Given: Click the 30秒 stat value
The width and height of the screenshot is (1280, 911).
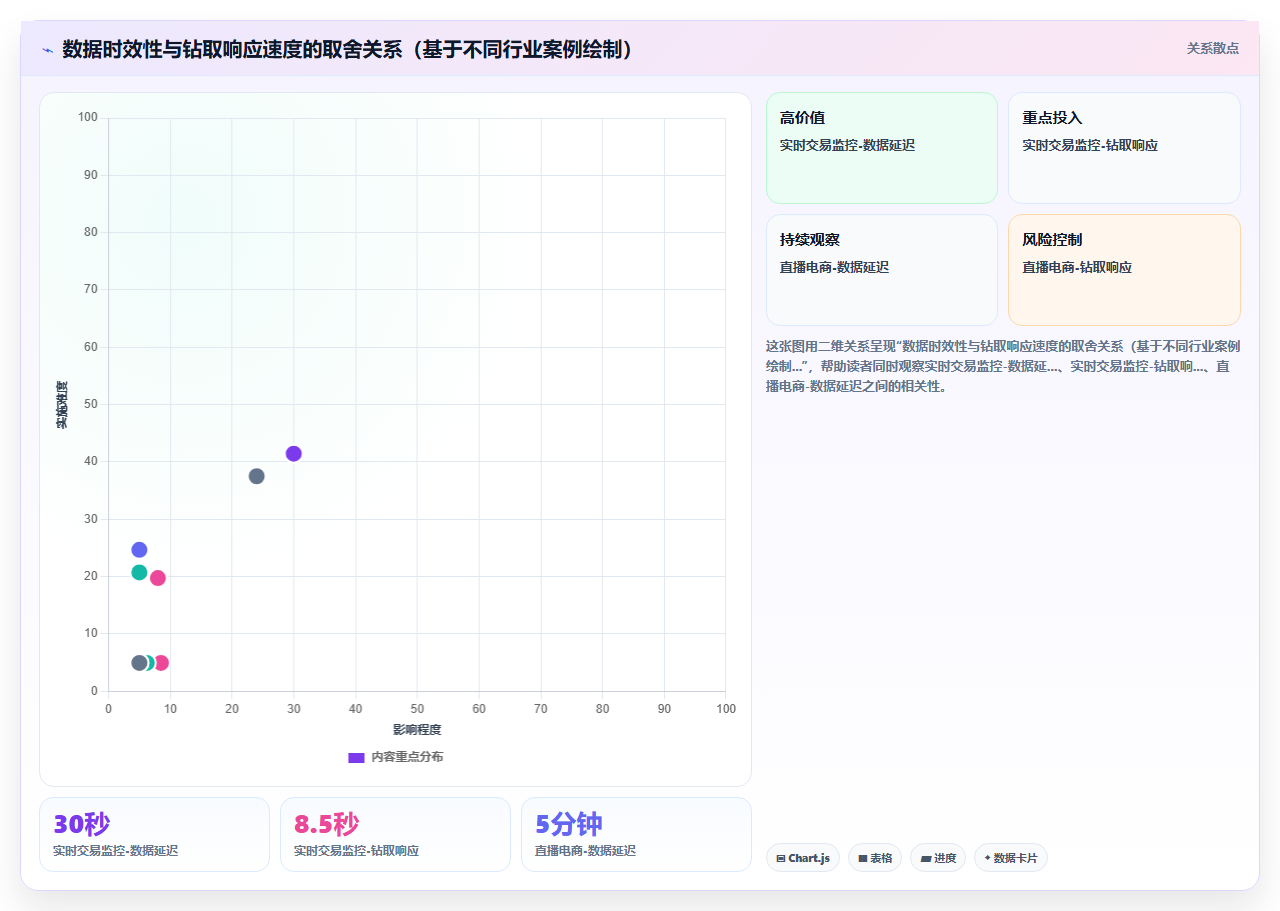Looking at the screenshot, I should (82, 824).
